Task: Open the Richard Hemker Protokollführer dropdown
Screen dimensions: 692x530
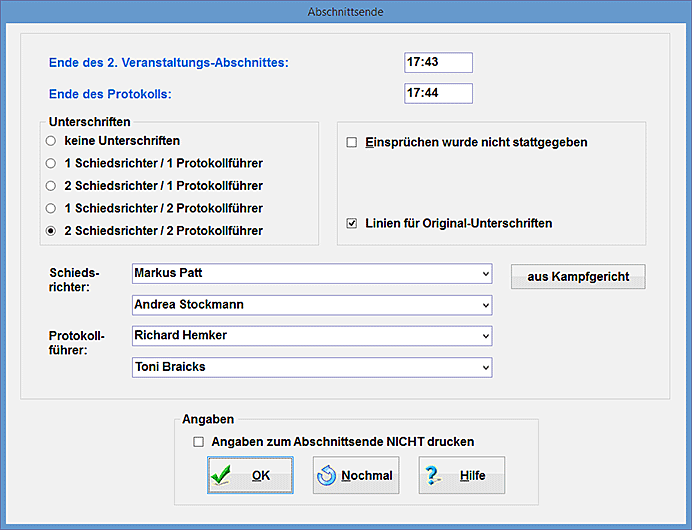Action: coord(485,336)
